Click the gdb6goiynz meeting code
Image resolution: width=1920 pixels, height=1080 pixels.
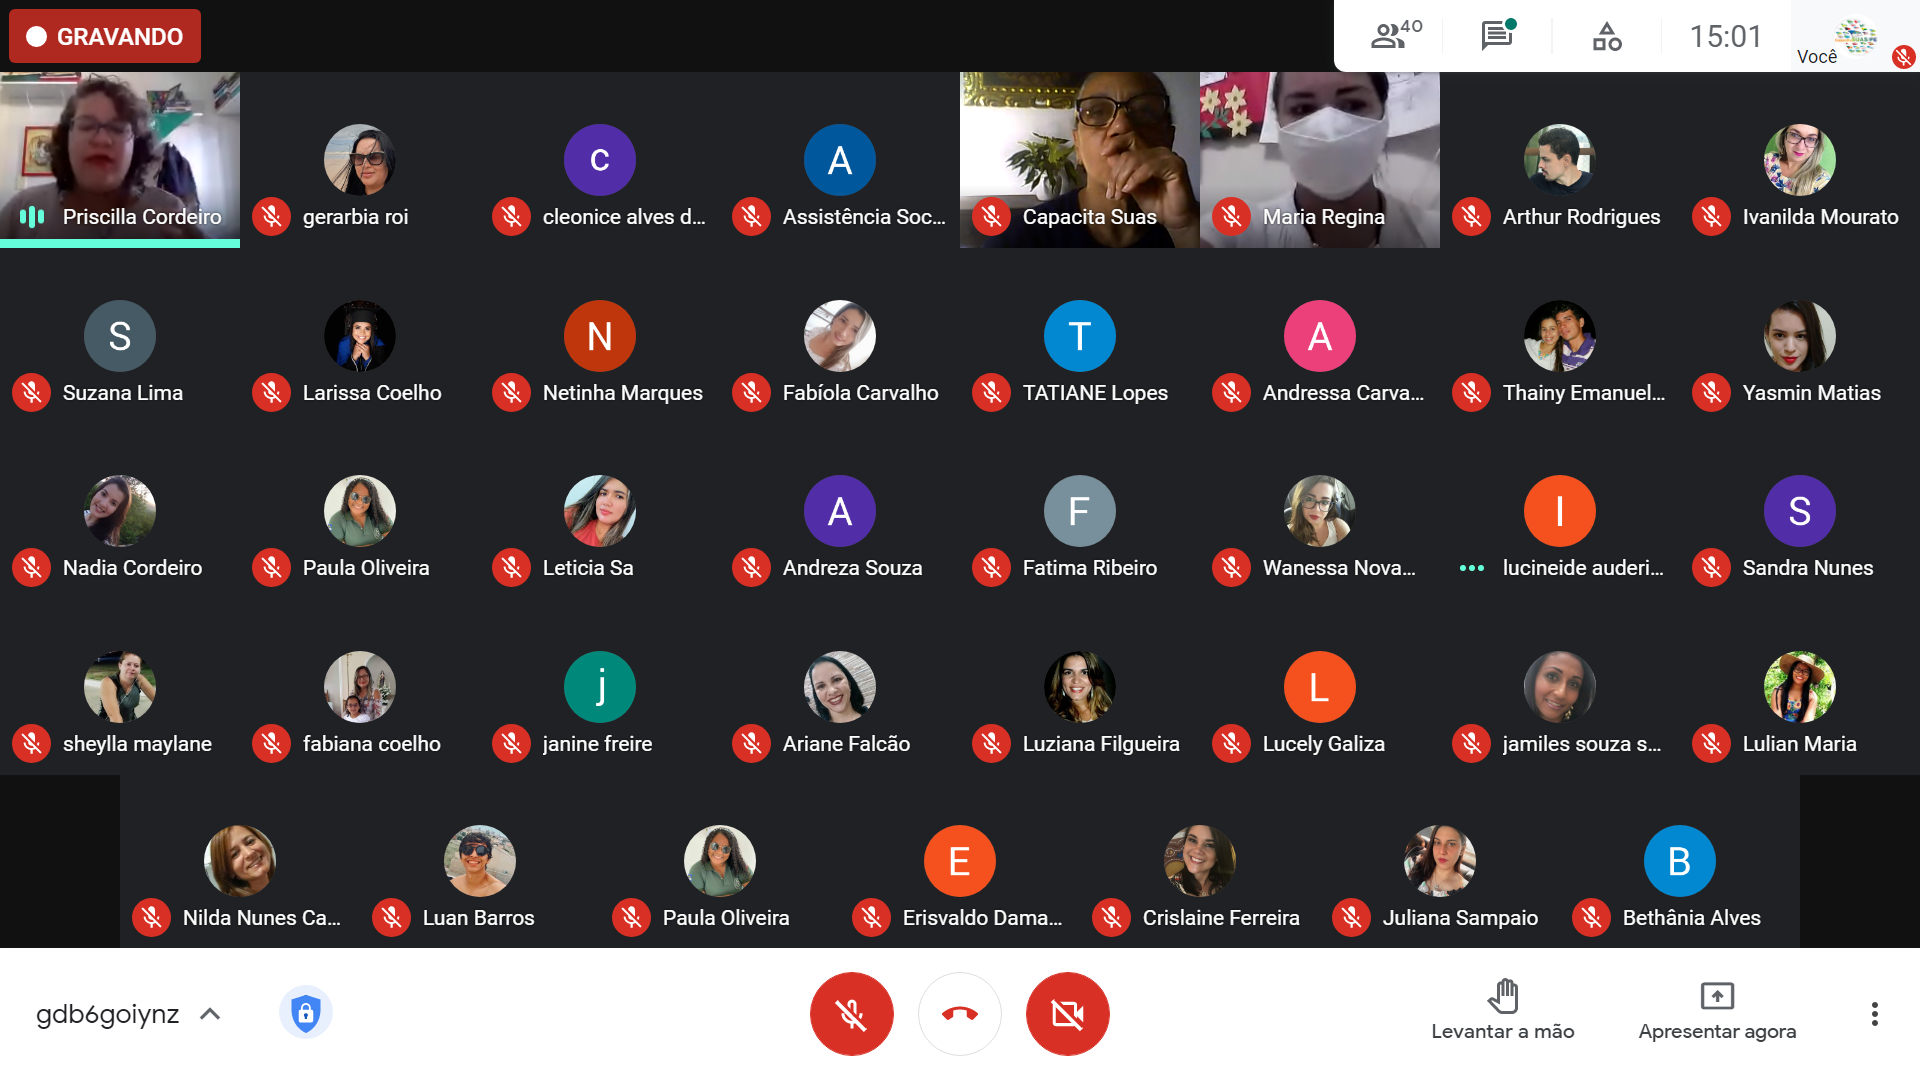click(x=107, y=1014)
